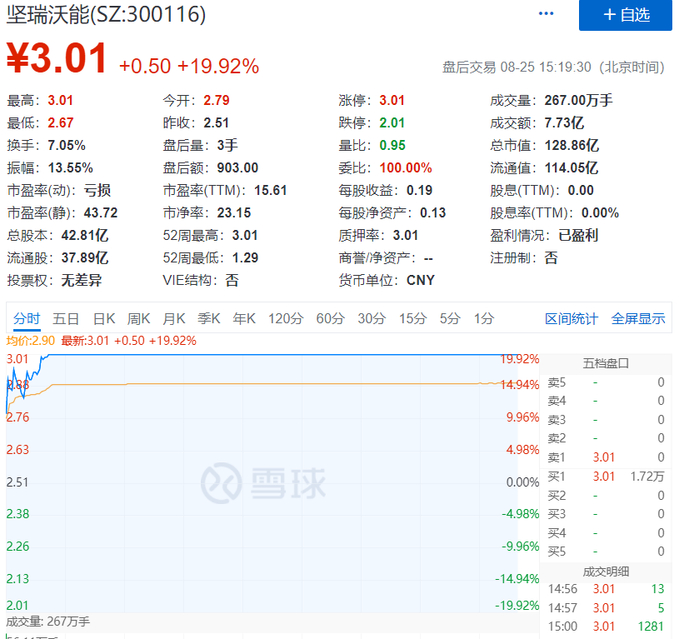This screenshot has height=639, width=700.
Task: Click the 全屏显示 fullscreen link
Action: (x=638, y=318)
